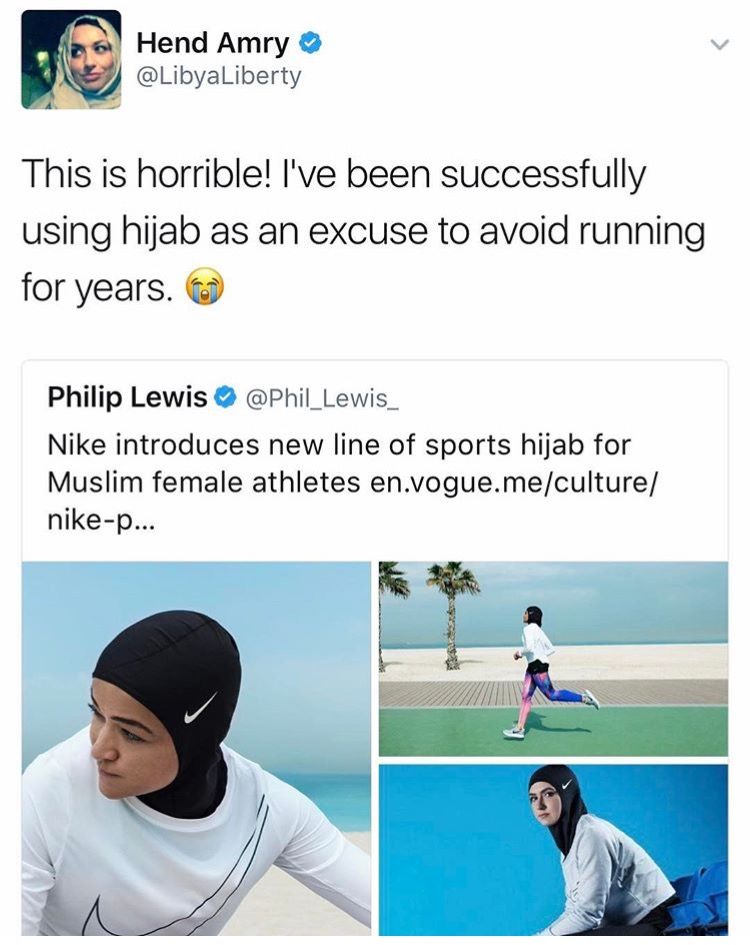The height and width of the screenshot is (945, 750).
Task: Open the tweet options chevron menu
Action: (x=719, y=45)
